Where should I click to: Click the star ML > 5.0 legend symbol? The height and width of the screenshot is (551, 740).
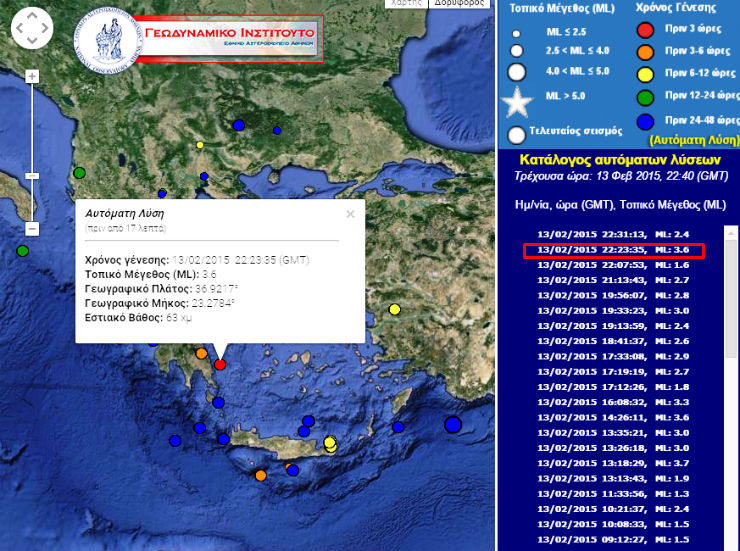(x=517, y=101)
